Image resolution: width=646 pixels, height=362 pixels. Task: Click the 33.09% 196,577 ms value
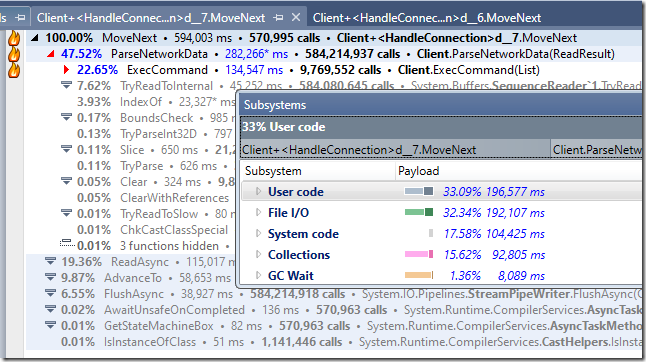tap(494, 192)
